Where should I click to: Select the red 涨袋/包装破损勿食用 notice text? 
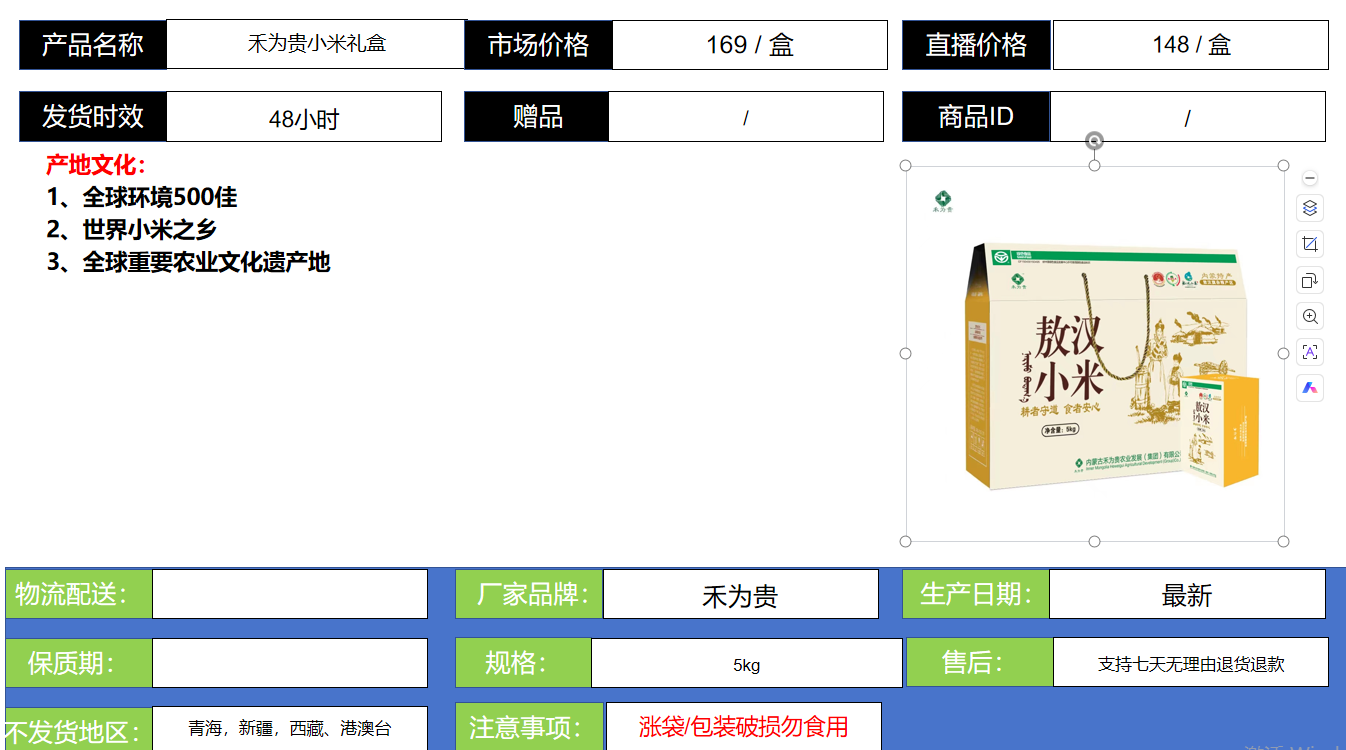(x=743, y=727)
